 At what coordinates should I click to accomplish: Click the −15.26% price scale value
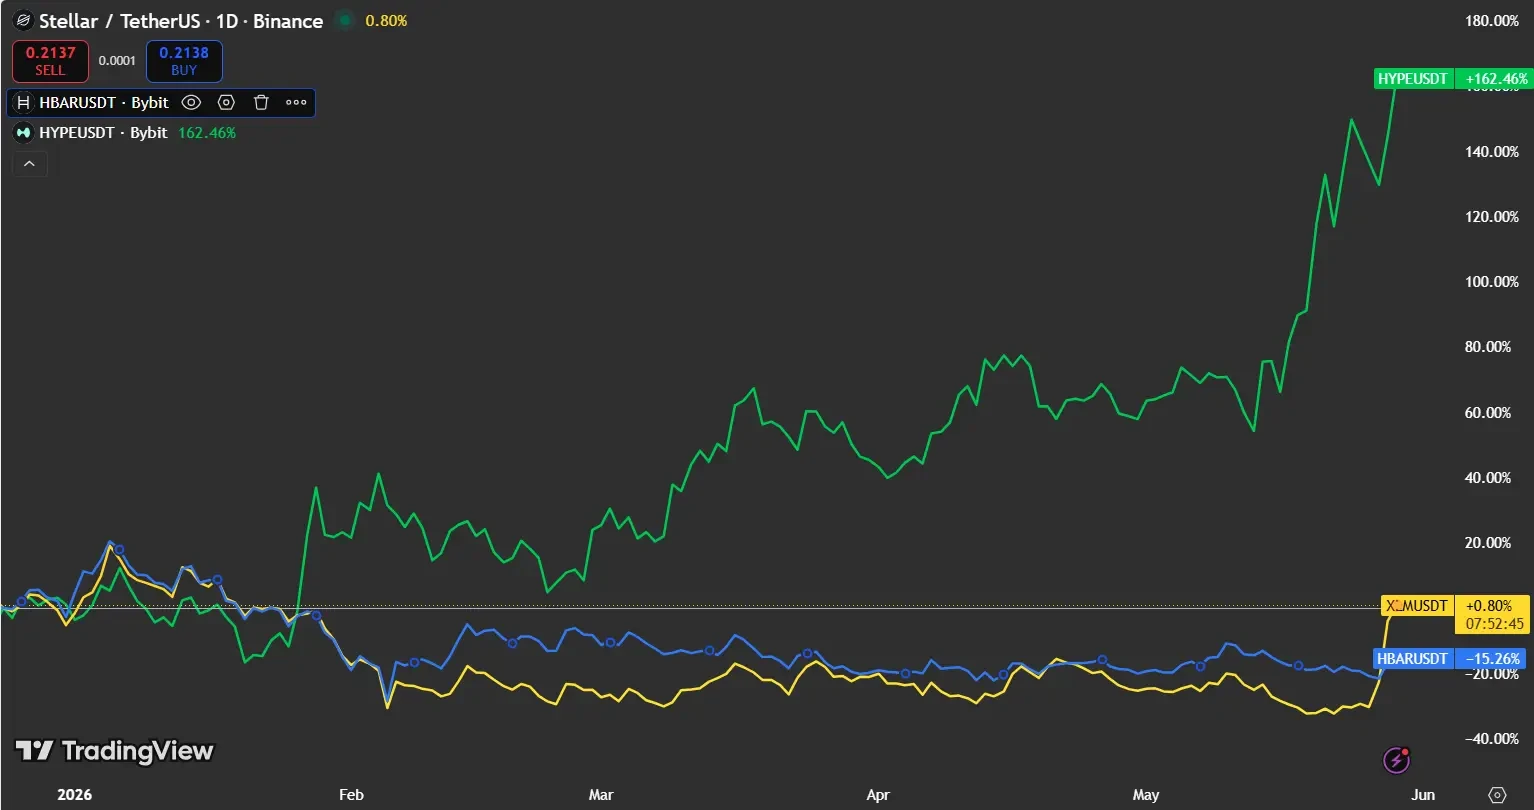pos(1493,659)
